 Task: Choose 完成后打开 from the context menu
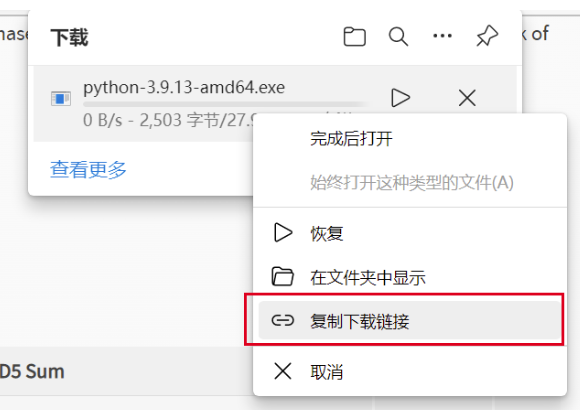tap(410, 139)
